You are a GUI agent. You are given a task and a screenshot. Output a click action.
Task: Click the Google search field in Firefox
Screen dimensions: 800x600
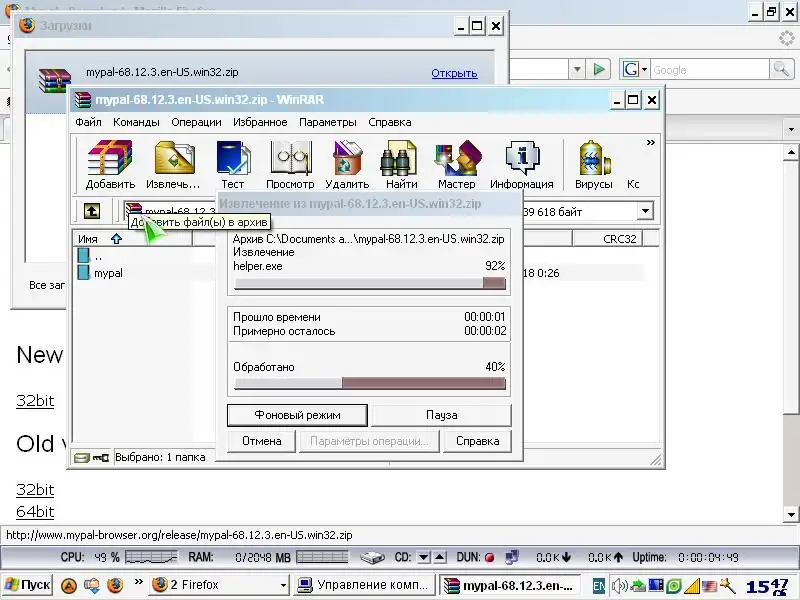(709, 70)
